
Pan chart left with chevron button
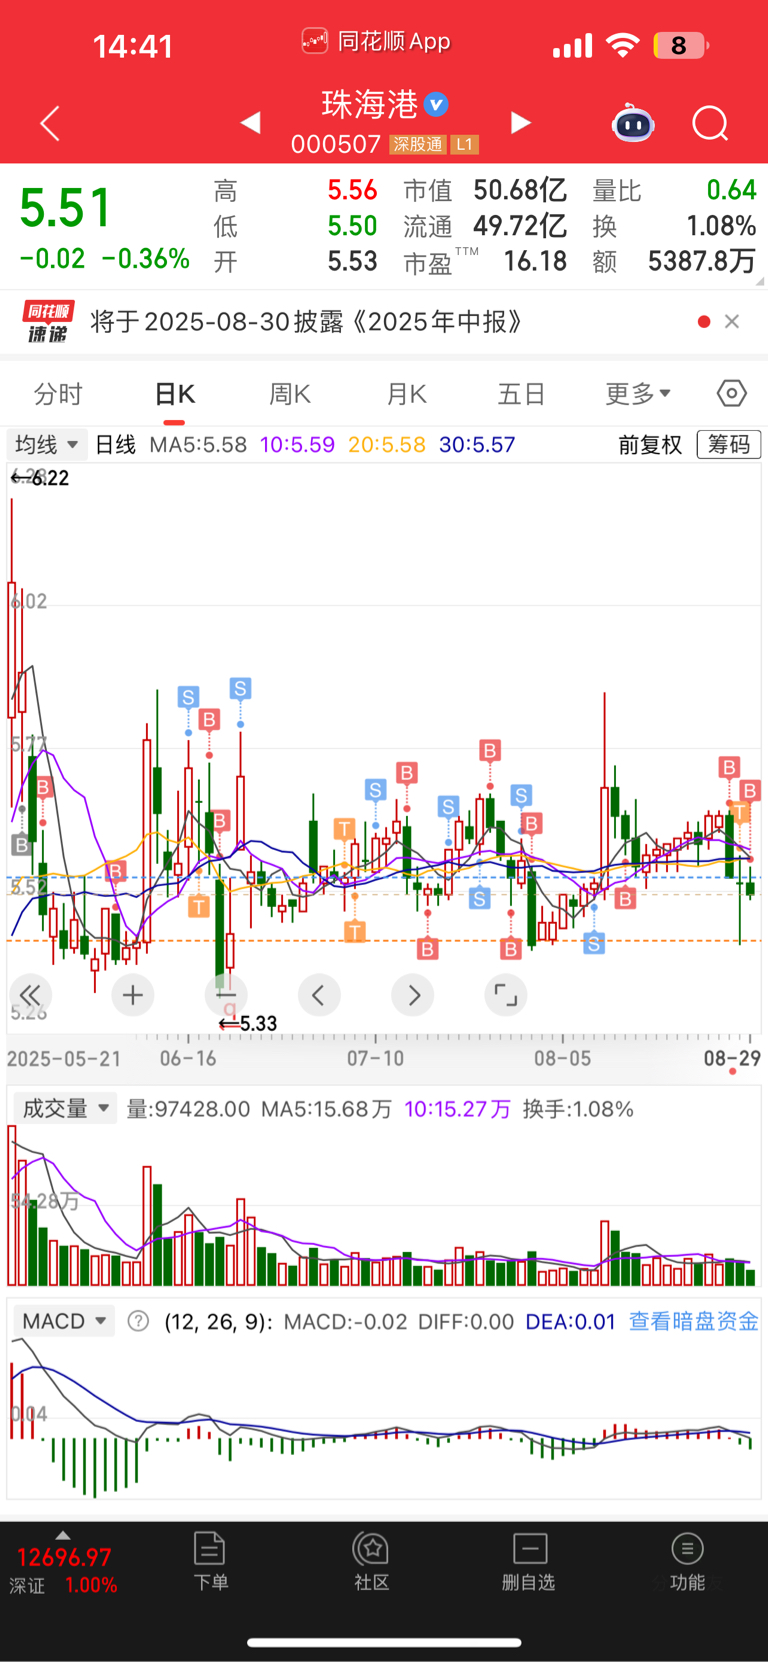[x=319, y=995]
